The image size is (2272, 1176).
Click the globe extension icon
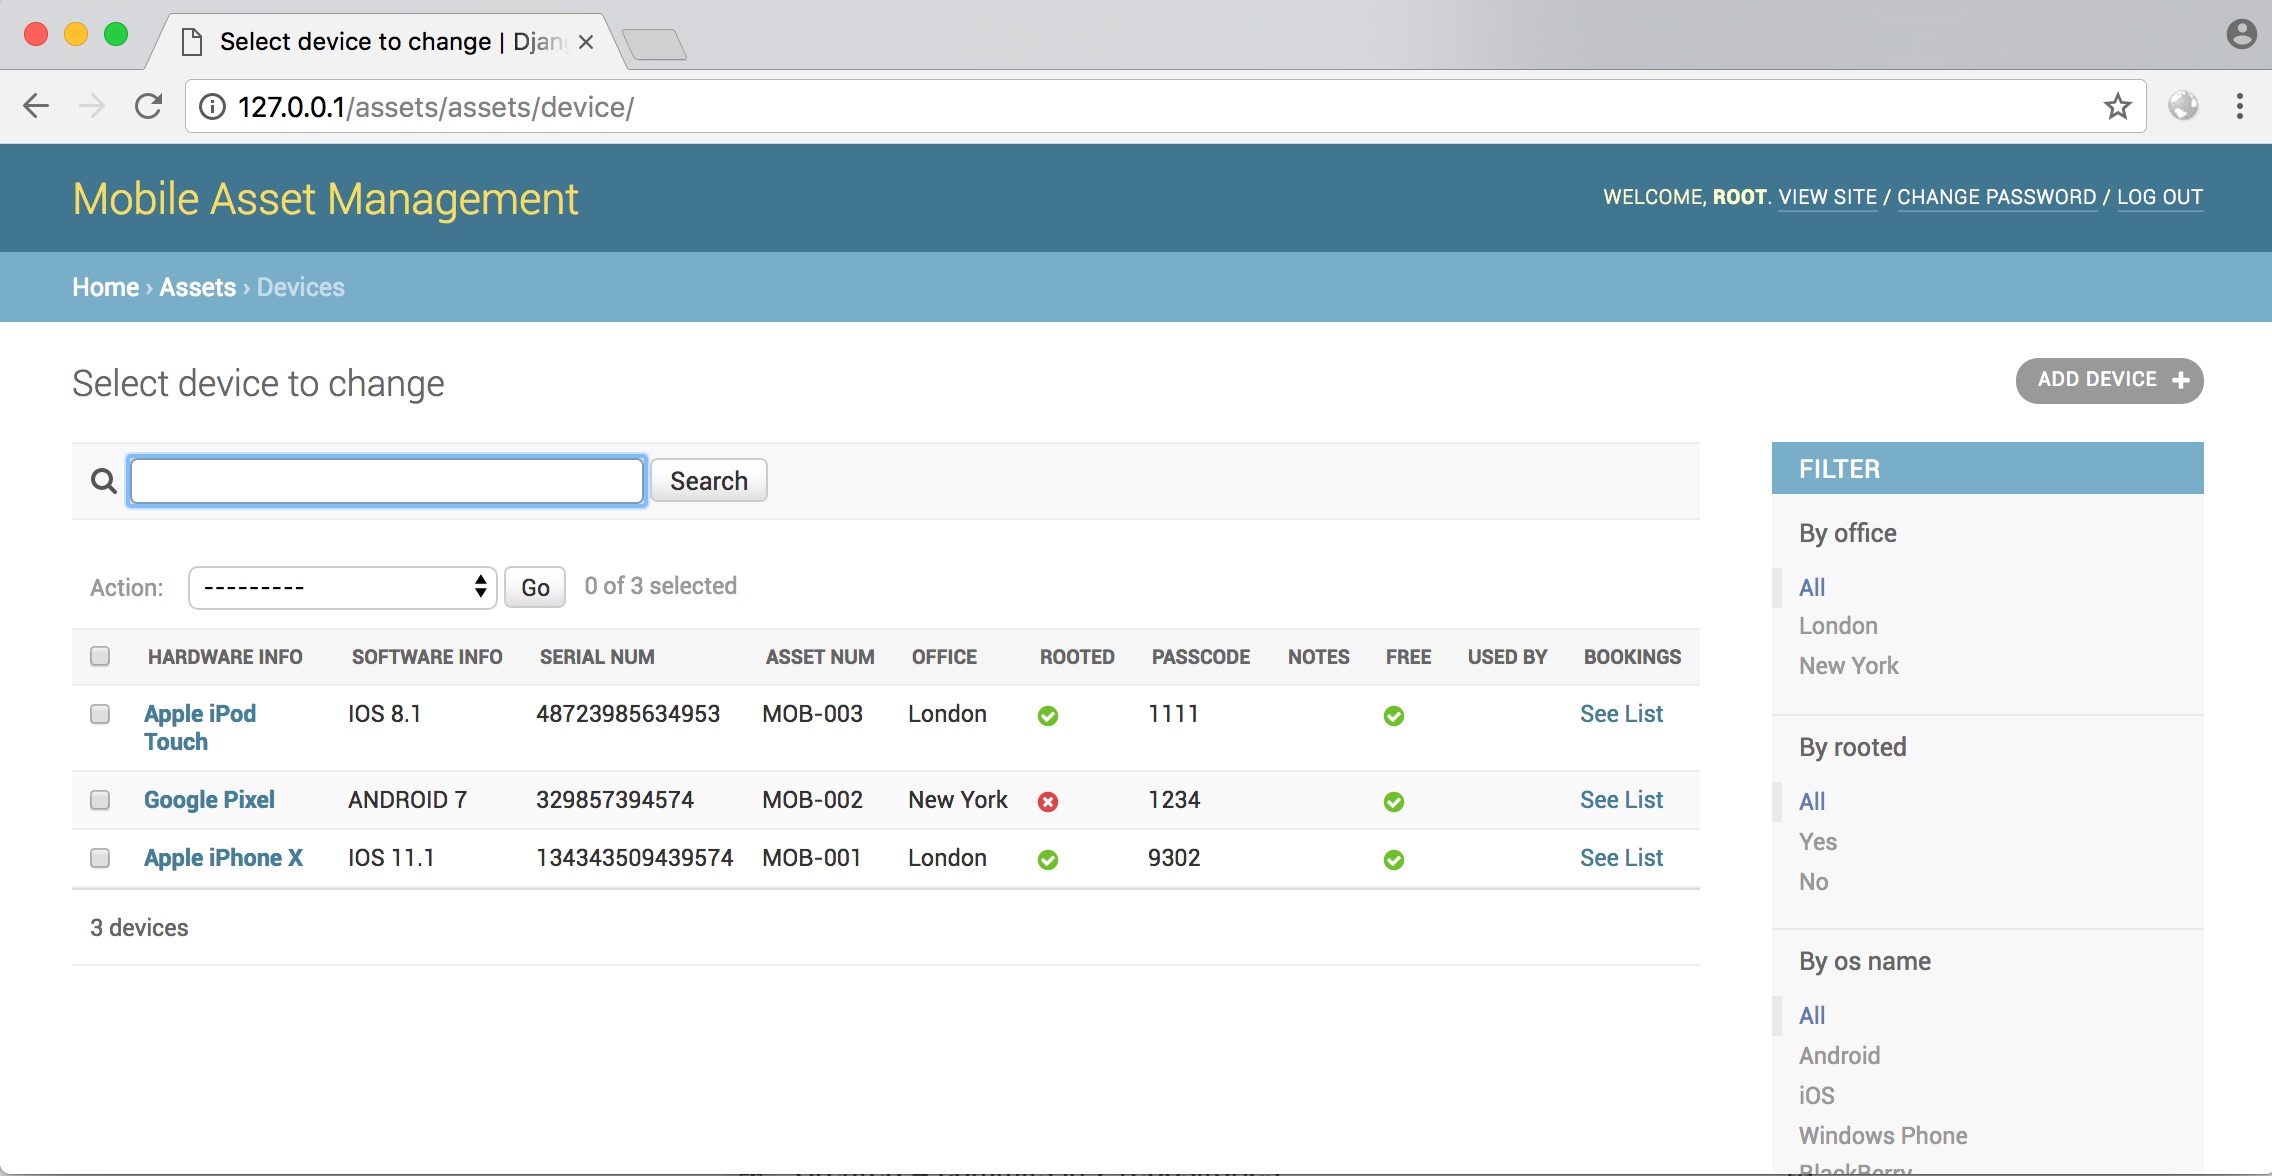2182,106
